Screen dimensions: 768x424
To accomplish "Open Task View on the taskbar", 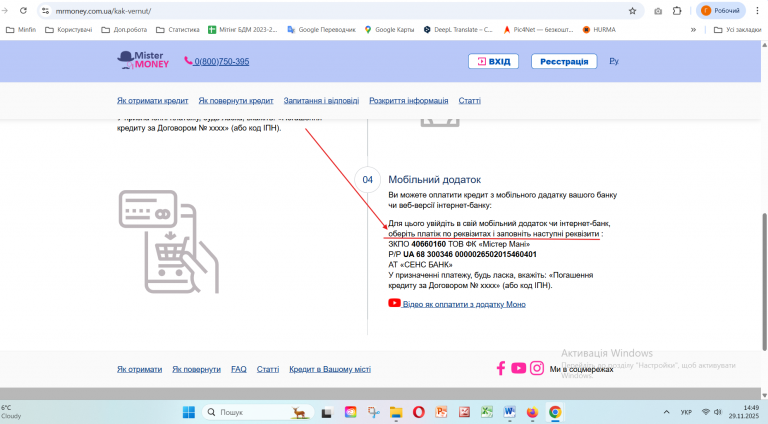I will point(327,413).
